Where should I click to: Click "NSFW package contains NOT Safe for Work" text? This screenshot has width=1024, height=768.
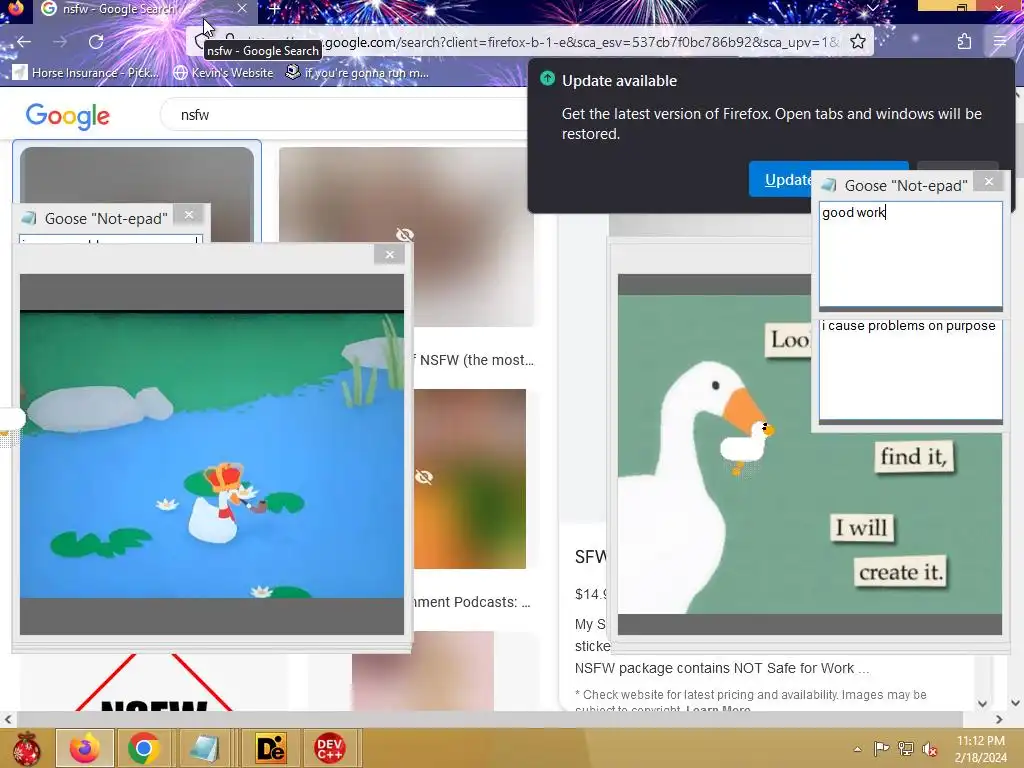click(714, 668)
